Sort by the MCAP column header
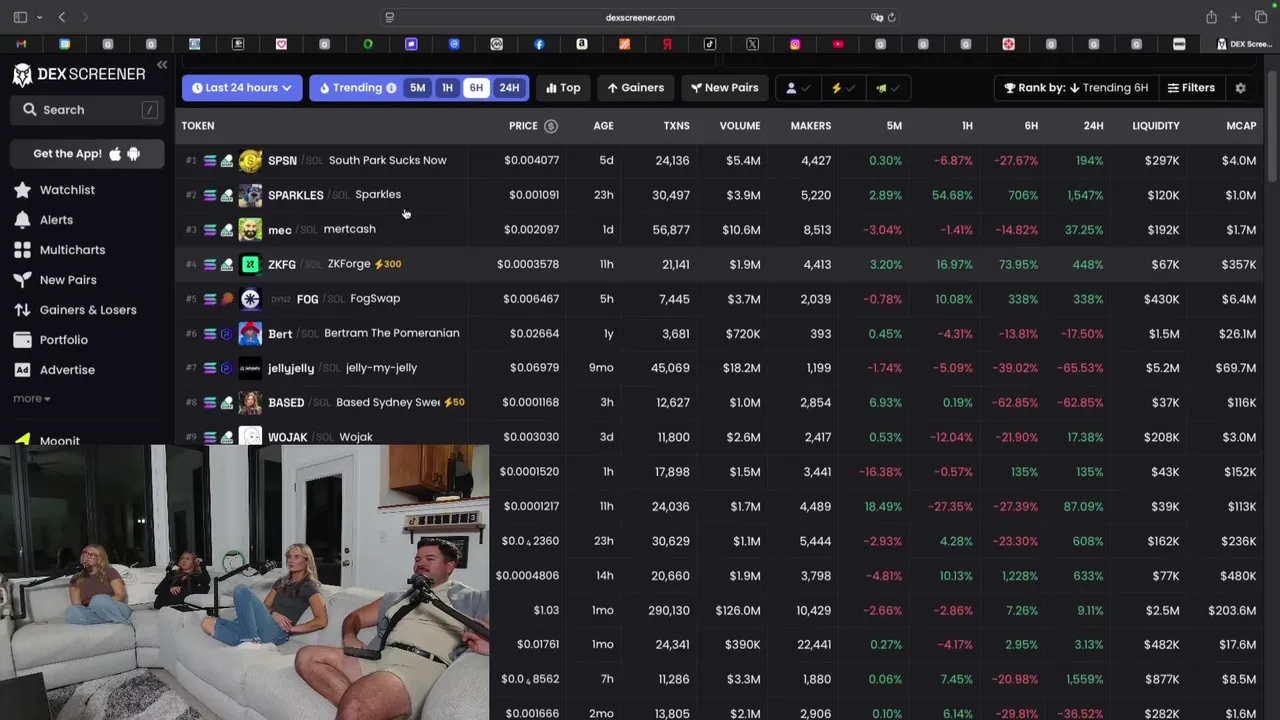1280x720 pixels. coord(1241,126)
